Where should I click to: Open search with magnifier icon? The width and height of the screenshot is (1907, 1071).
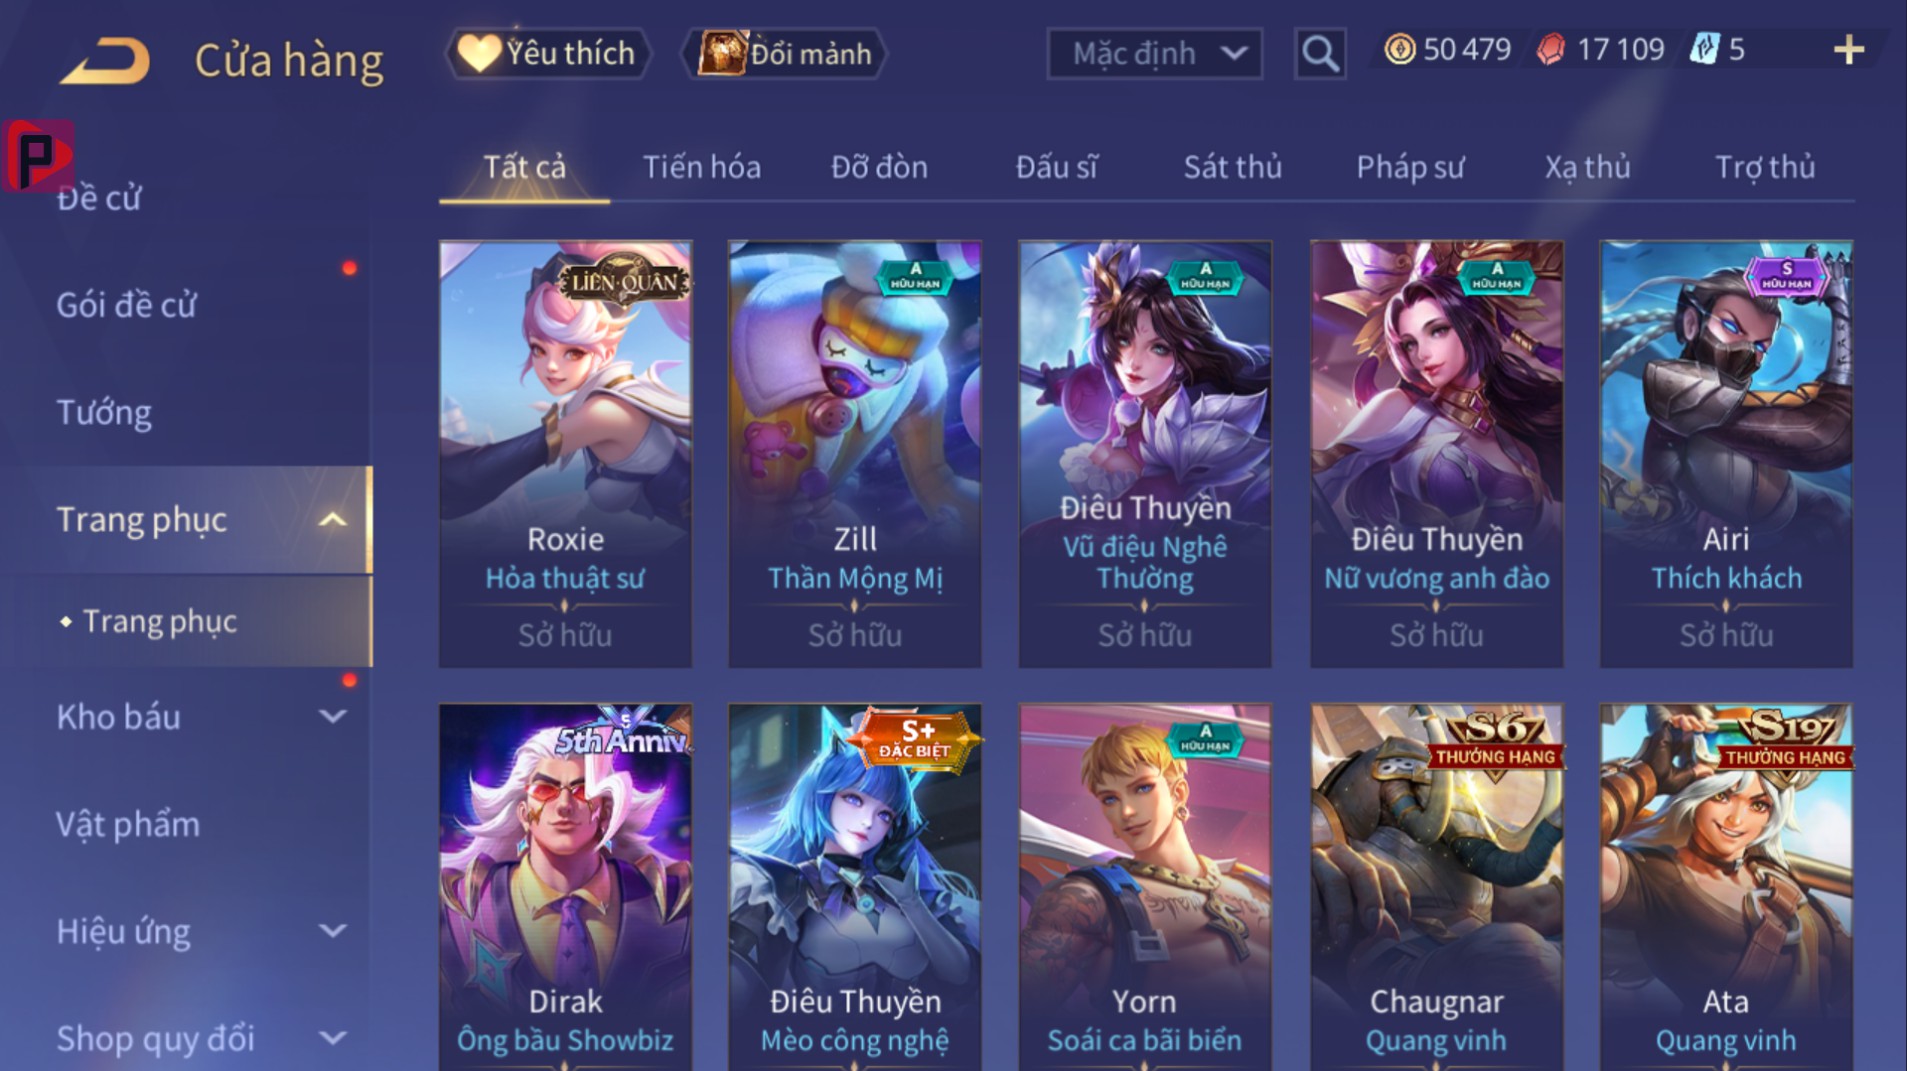[x=1320, y=53]
